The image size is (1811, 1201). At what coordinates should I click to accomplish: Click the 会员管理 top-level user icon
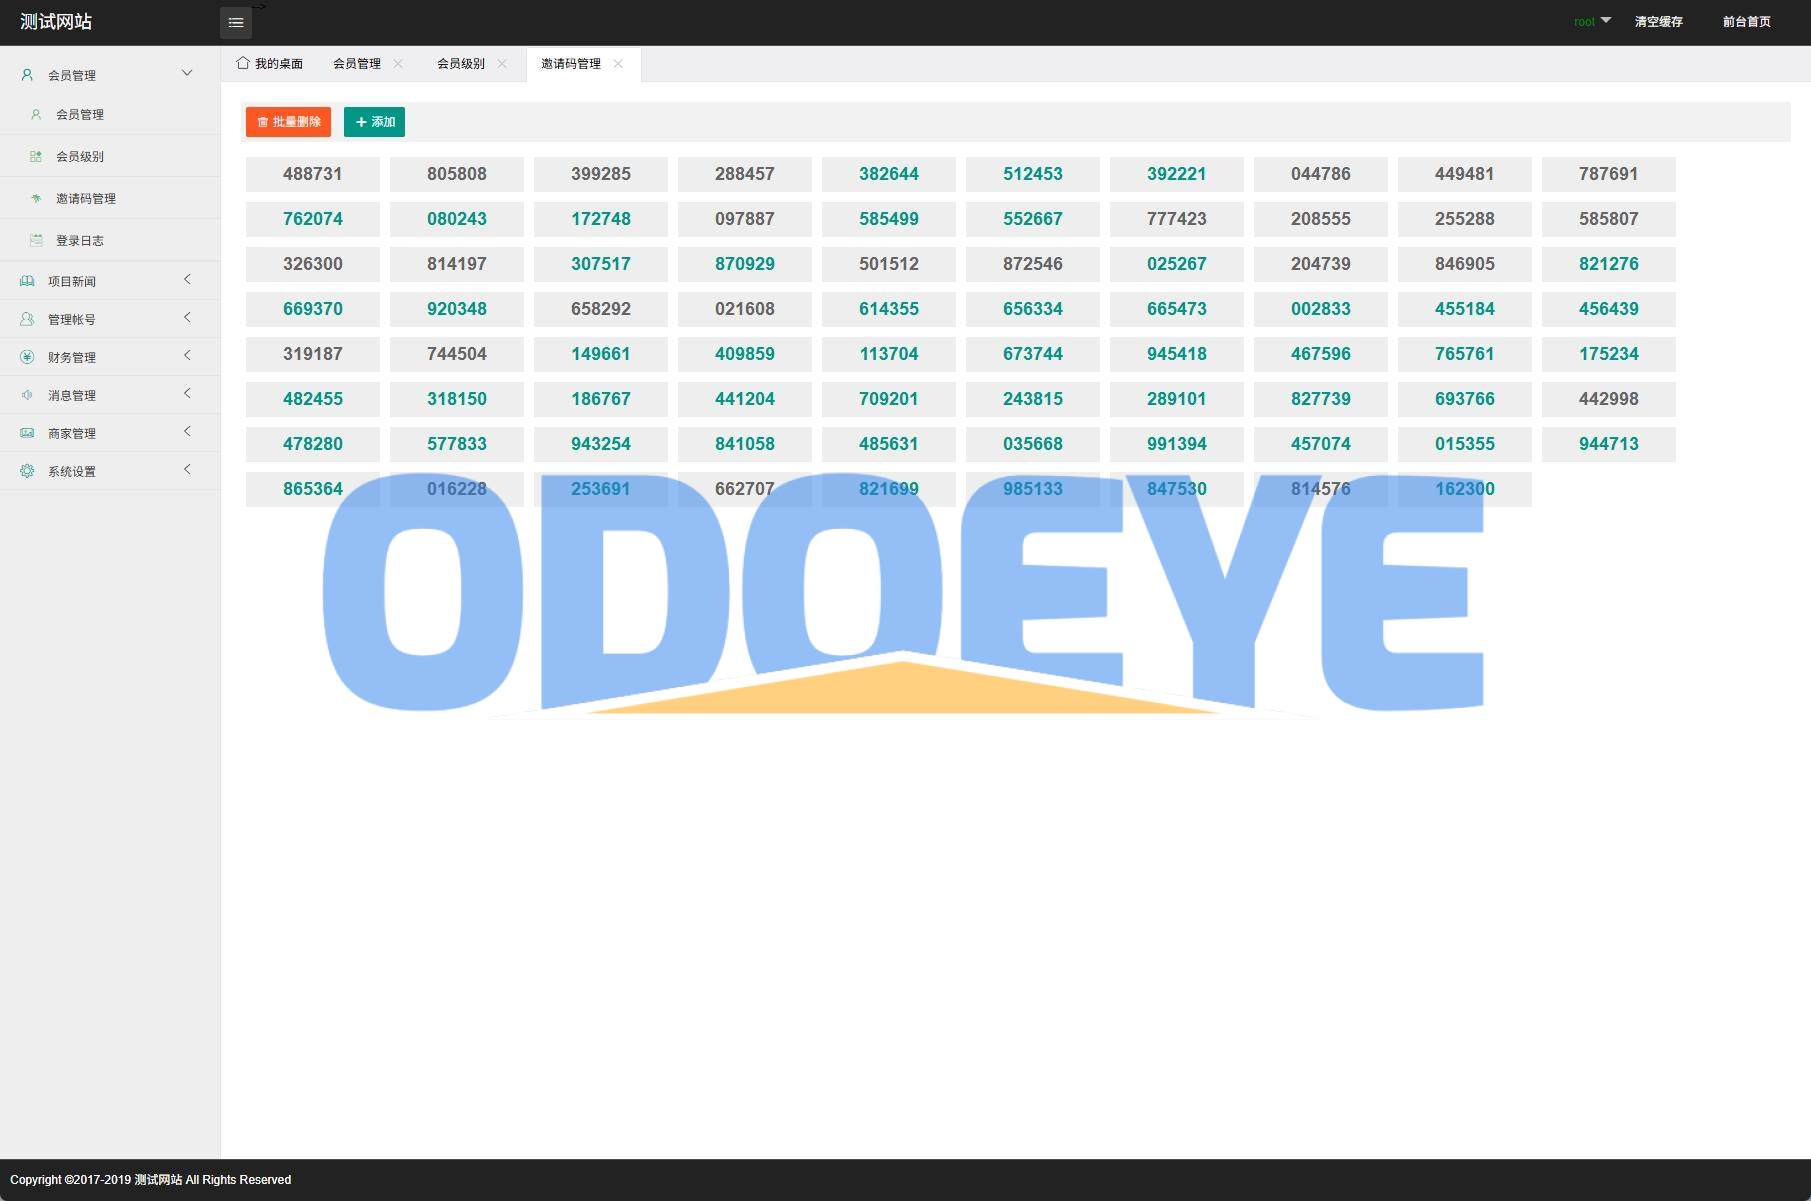(27, 75)
